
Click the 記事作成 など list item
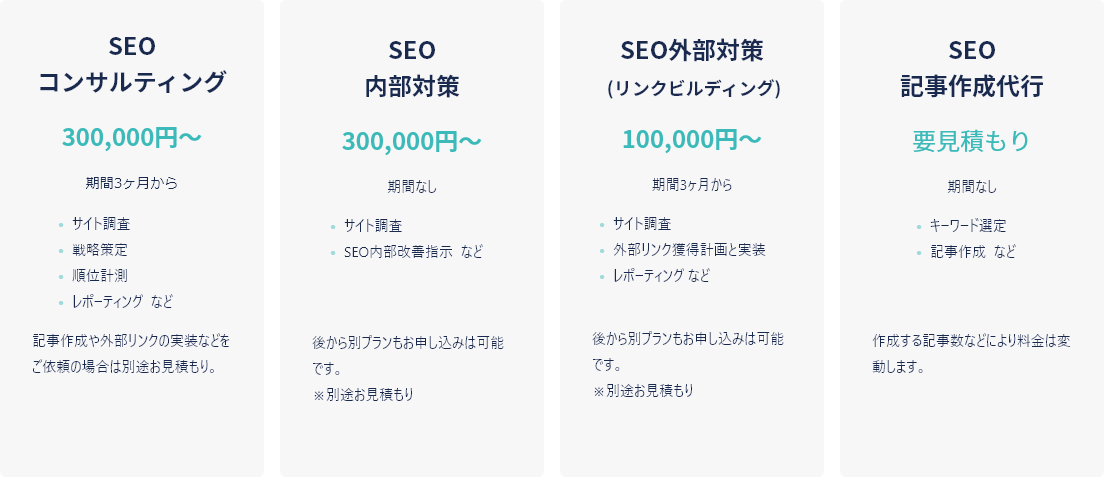973,251
